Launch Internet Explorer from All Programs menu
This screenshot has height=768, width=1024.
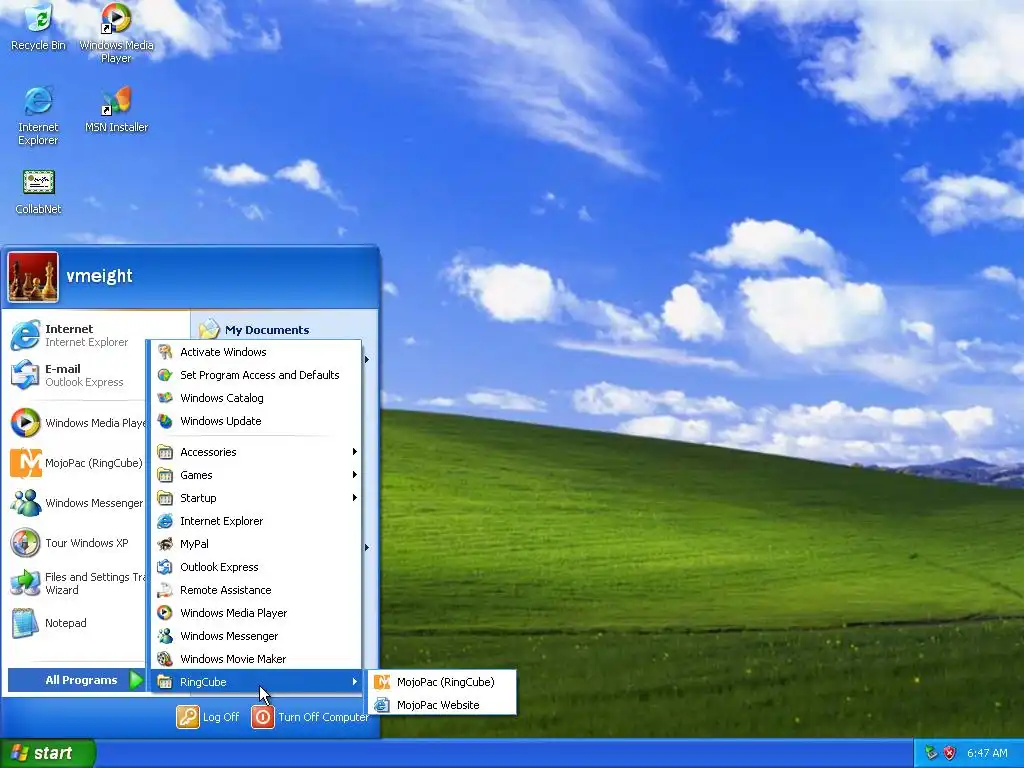256,521
